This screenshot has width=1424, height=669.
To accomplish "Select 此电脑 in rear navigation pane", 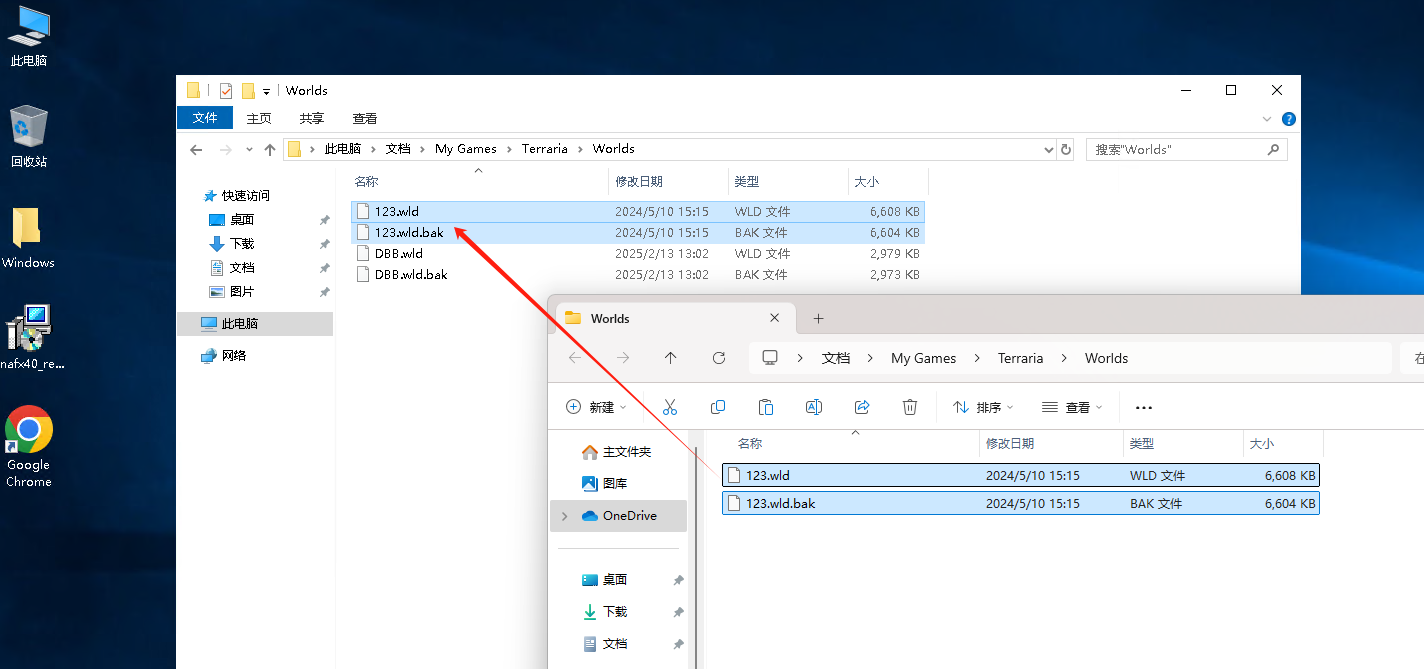I will 255,324.
